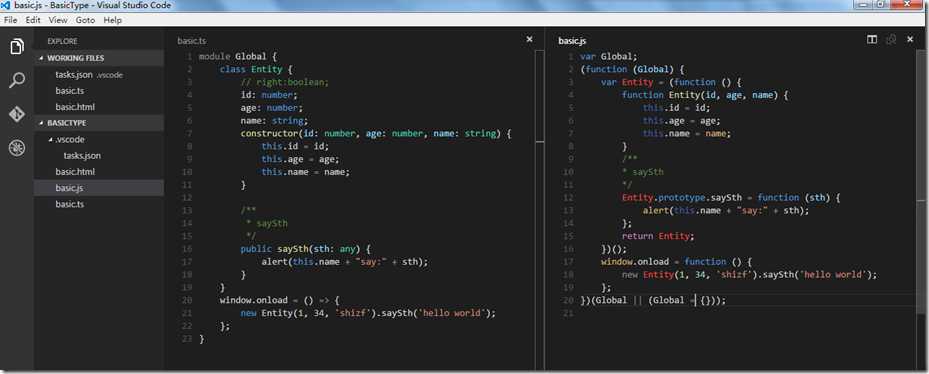
Task: Click 'Entity.prototype.saySth' line in basic.js
Action: pos(731,197)
